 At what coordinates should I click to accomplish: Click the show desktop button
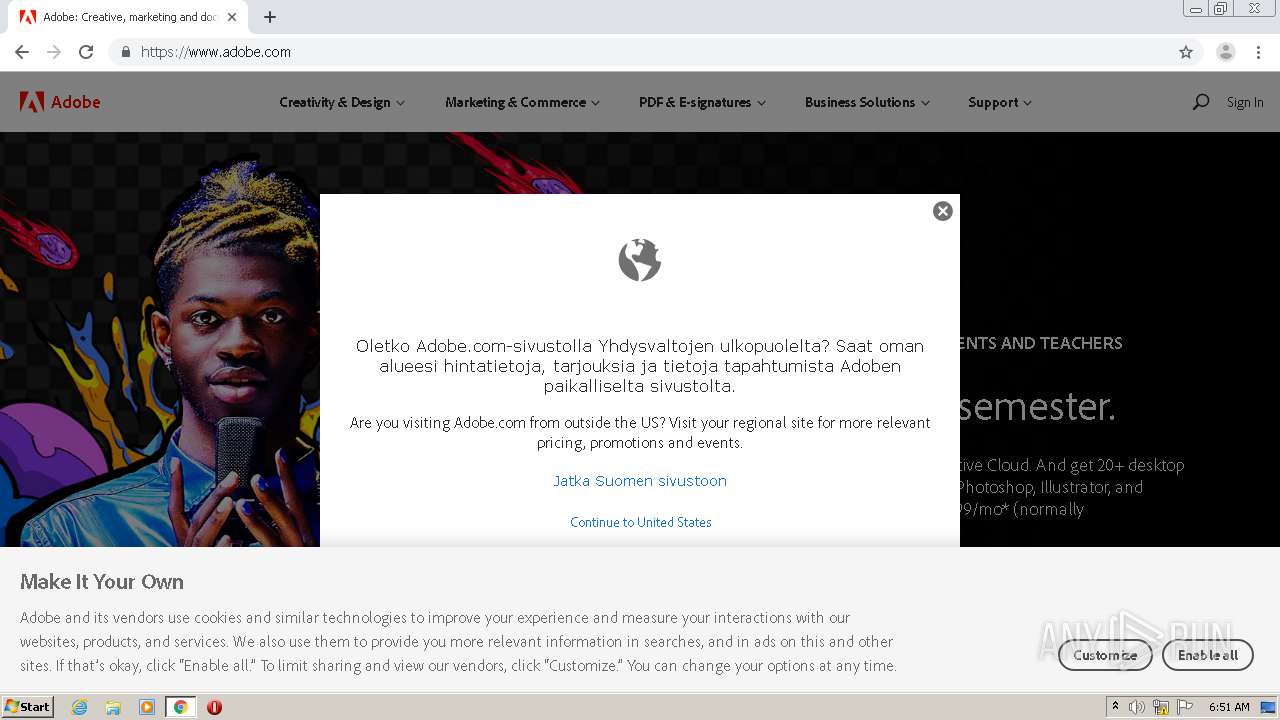(1269, 707)
